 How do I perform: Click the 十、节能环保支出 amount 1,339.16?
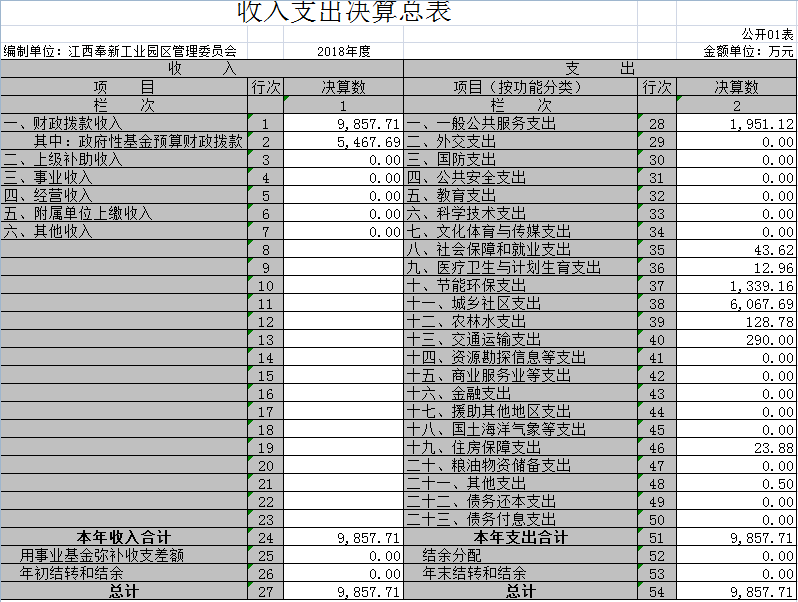tap(737, 286)
